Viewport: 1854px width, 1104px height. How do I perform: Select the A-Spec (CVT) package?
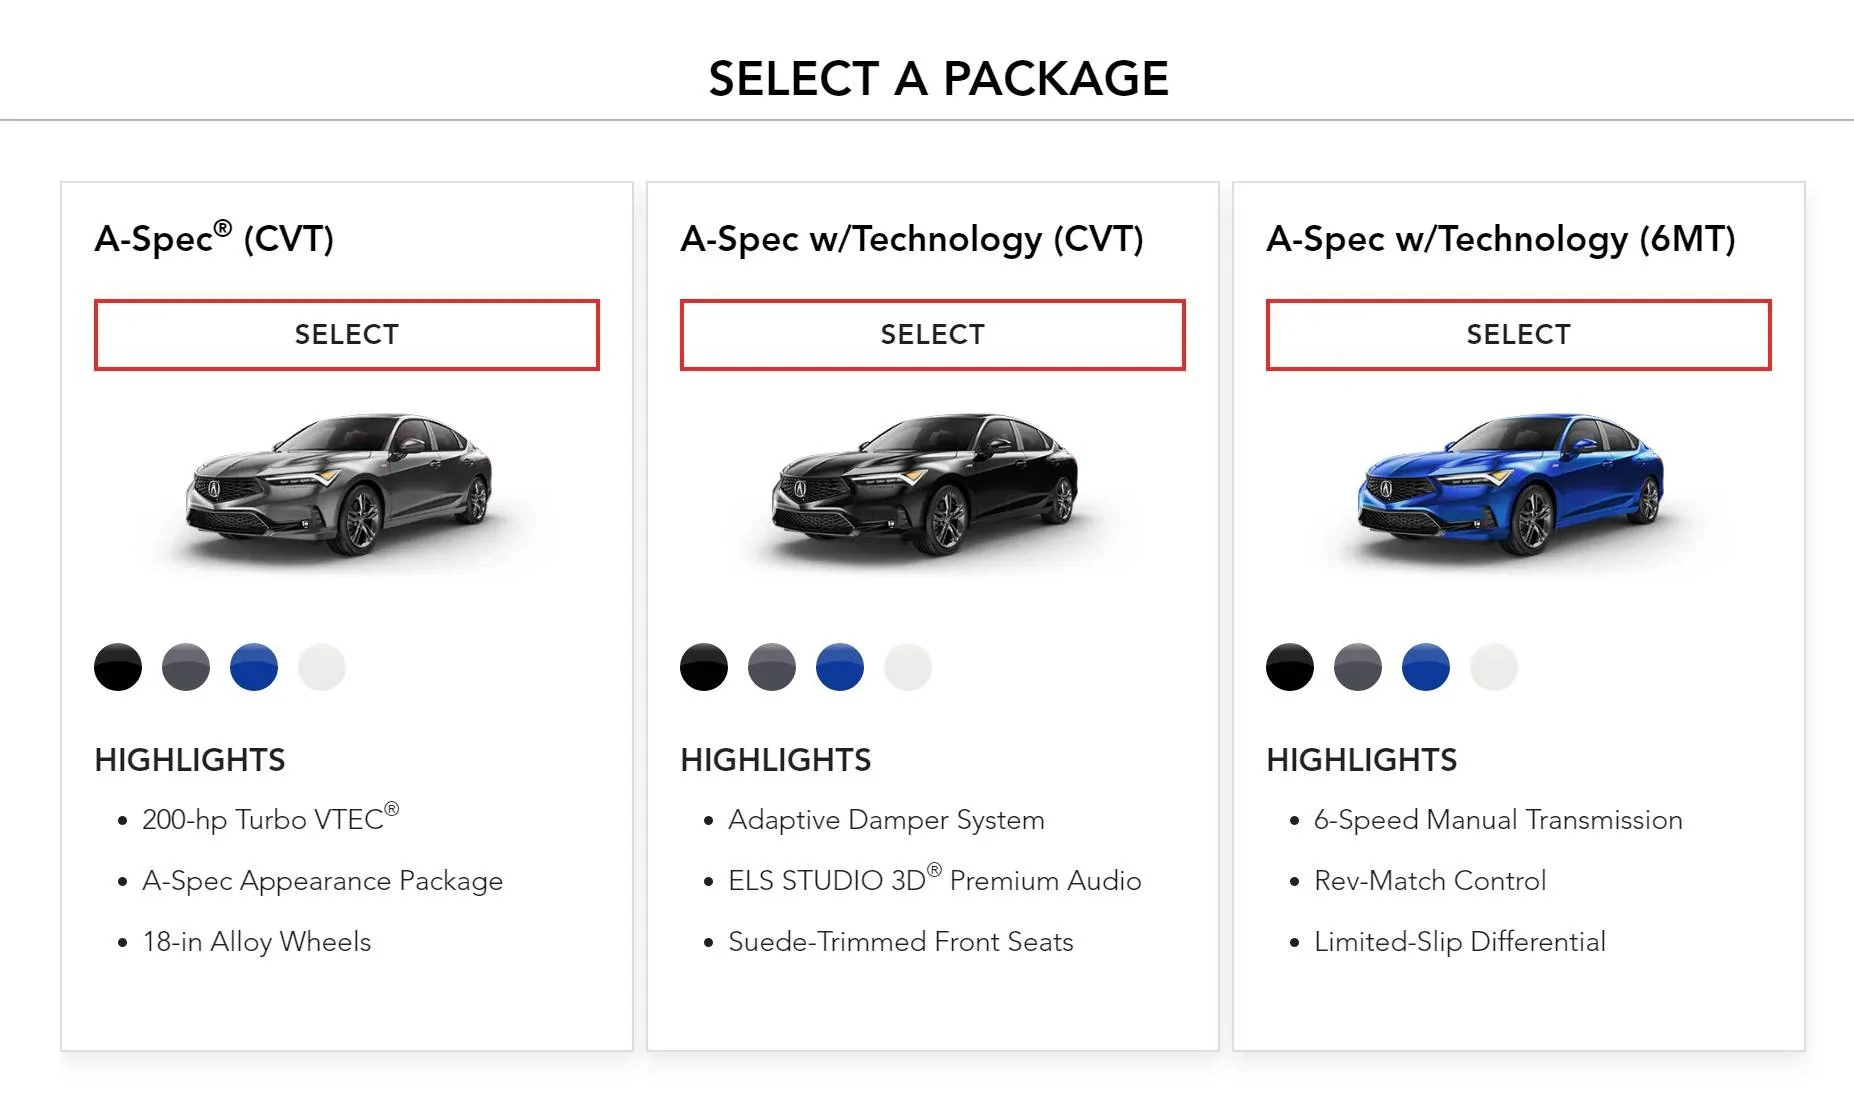tap(346, 334)
